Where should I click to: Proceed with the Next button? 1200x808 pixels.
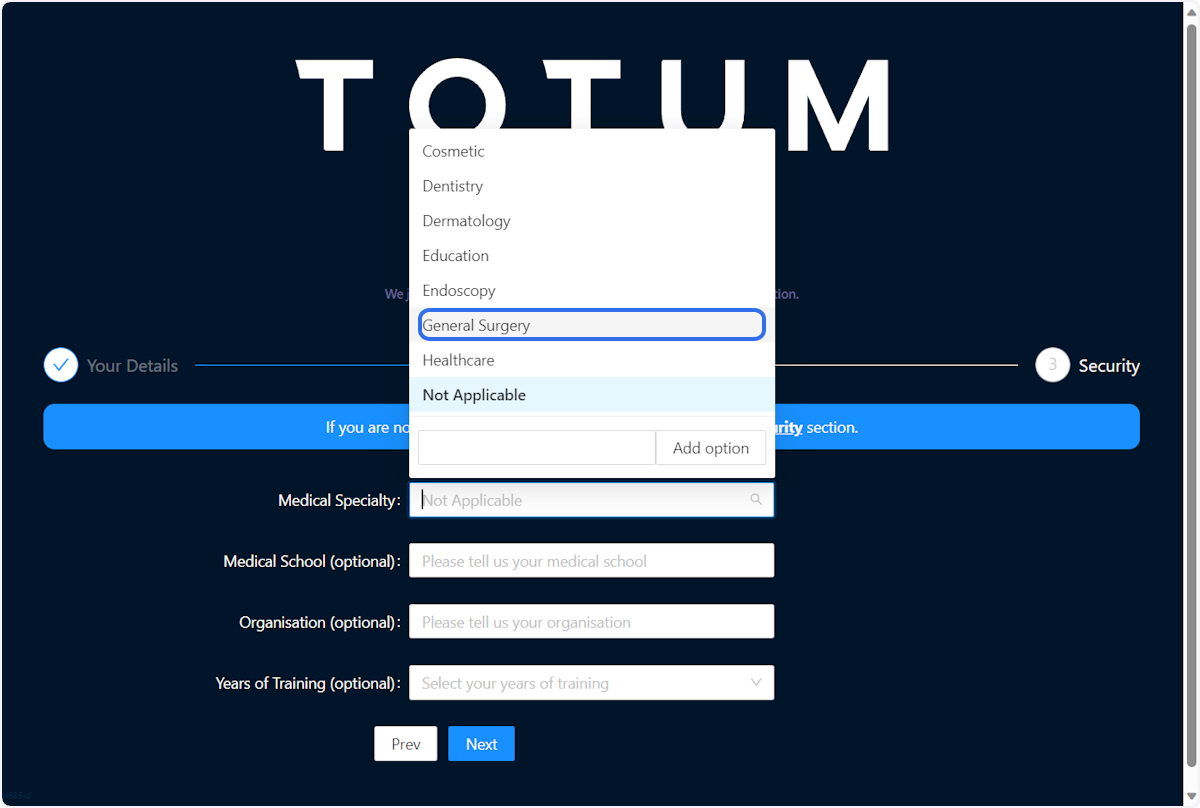point(481,744)
